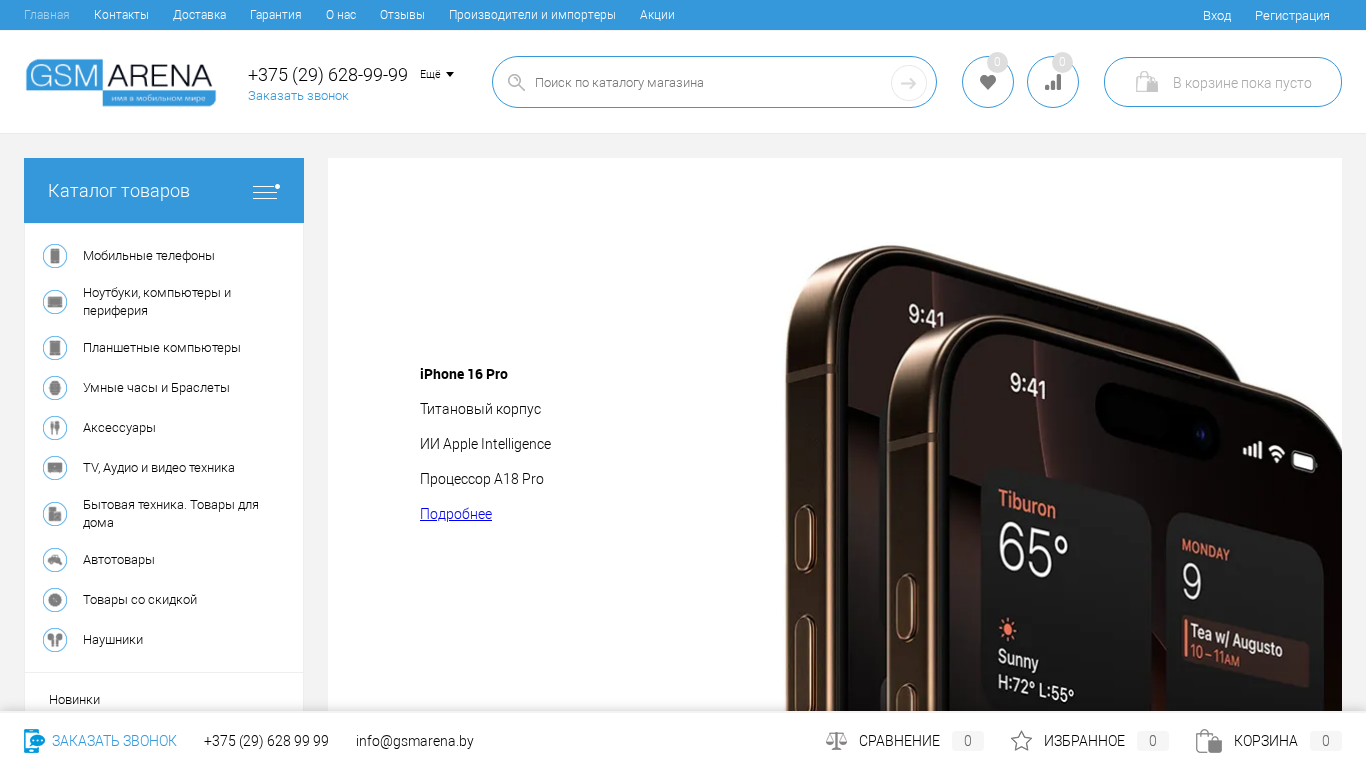This screenshot has height=768, width=1366.
Task: Click the 'Процессор A18 Pro' banner text
Action: tap(482, 479)
